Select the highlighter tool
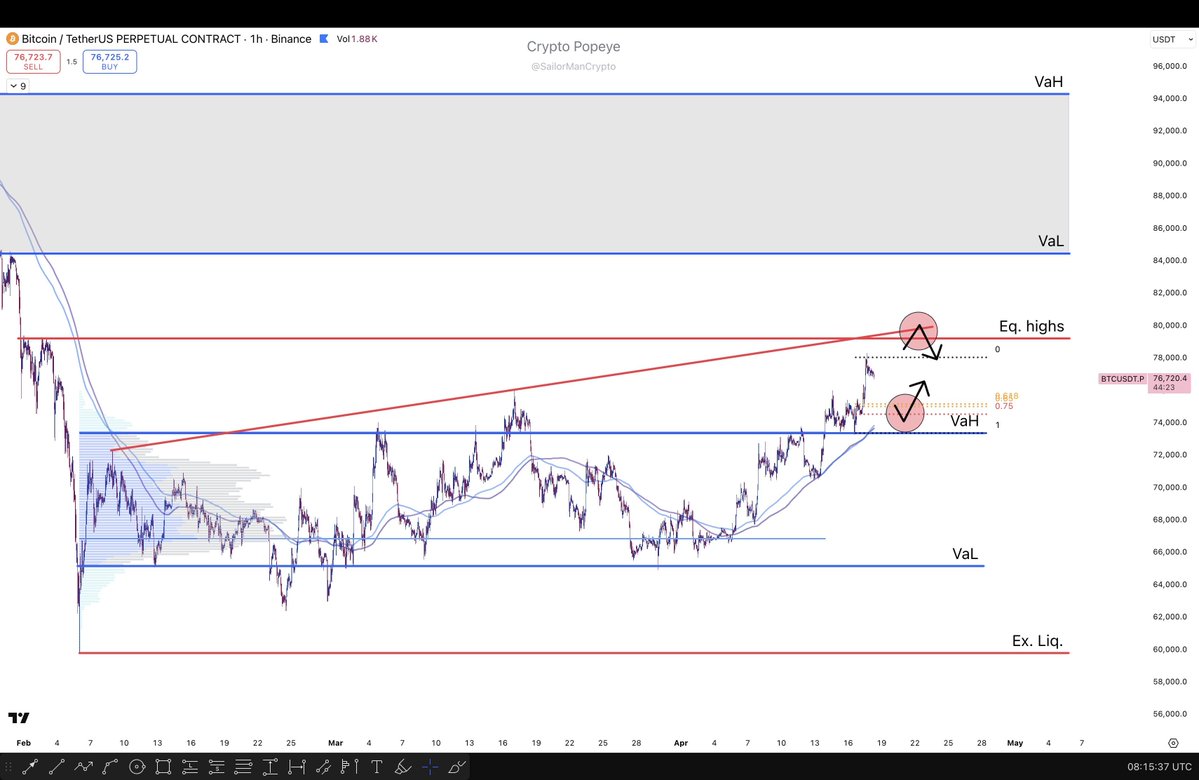Screen dimensions: 1199x780 (x=403, y=766)
